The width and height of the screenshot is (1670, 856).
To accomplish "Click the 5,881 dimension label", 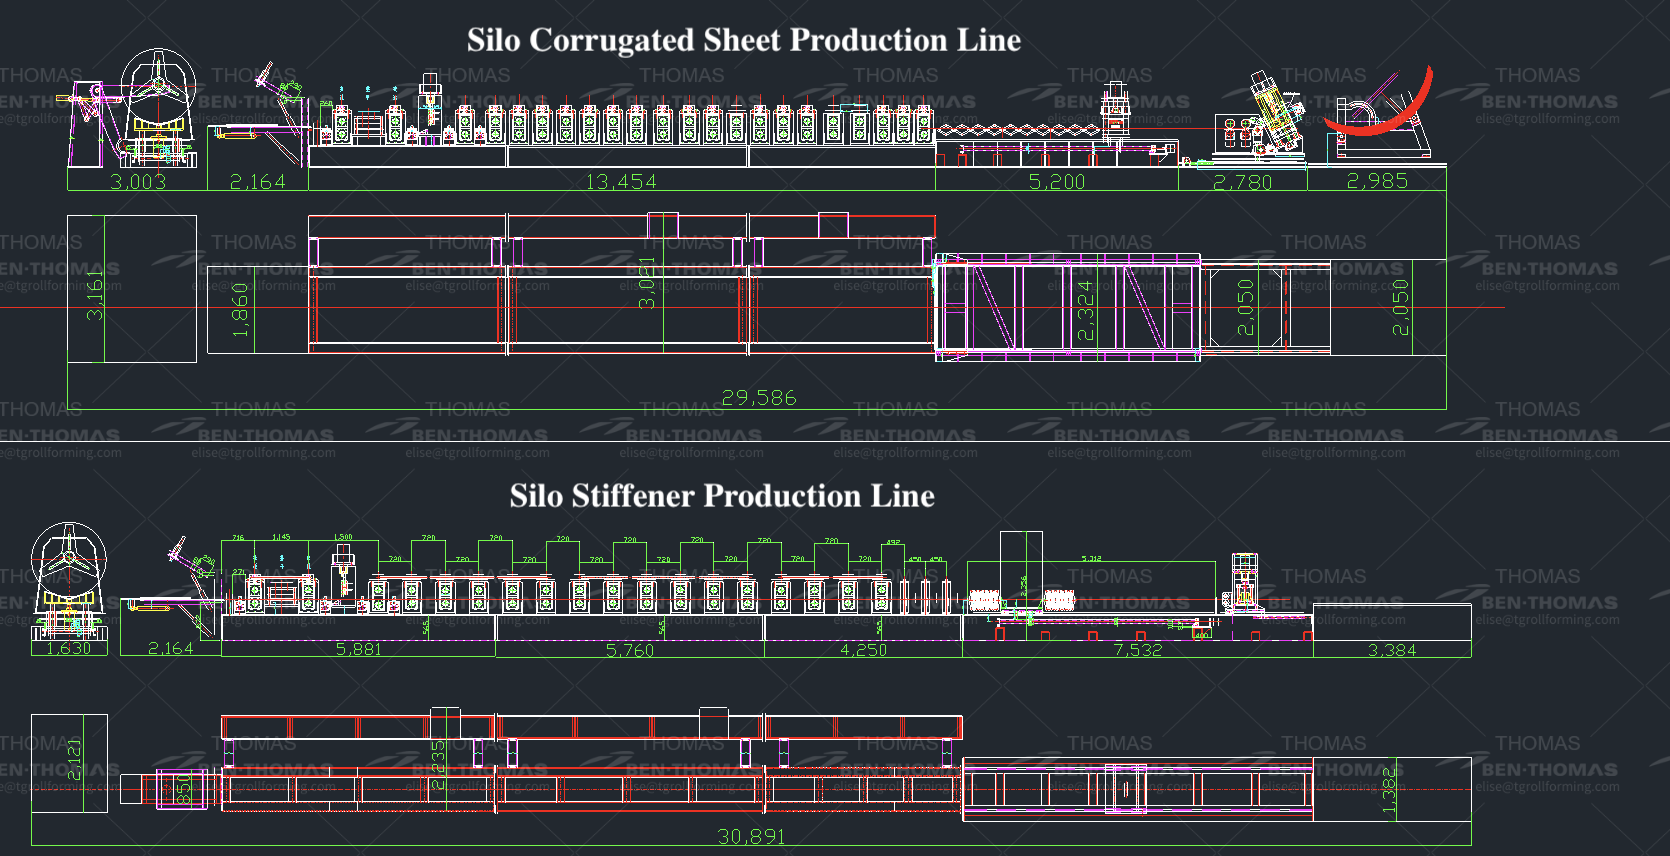I will [x=358, y=649].
